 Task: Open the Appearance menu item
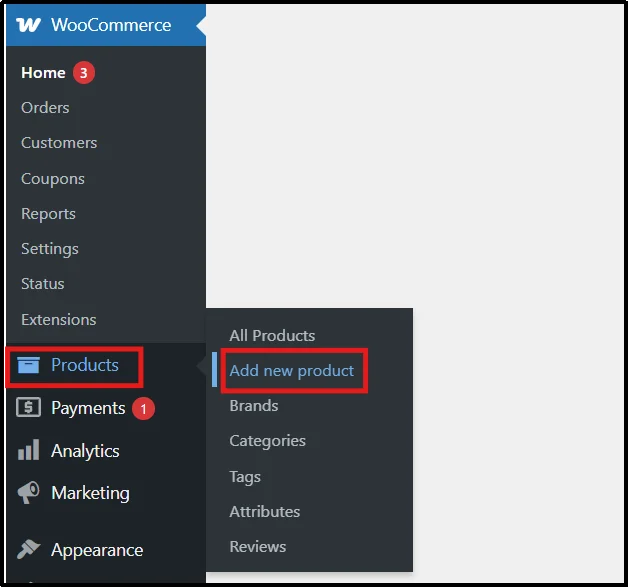point(97,550)
